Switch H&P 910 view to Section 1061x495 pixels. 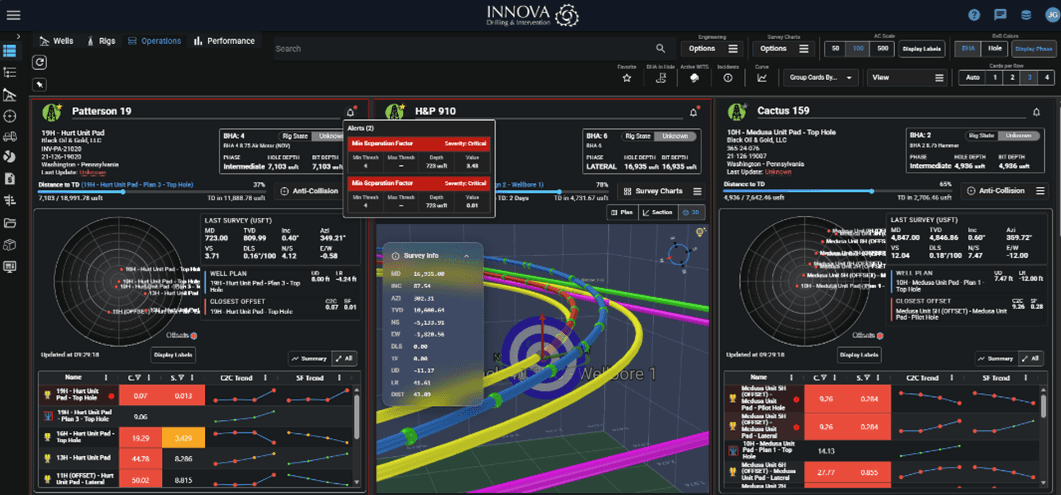click(x=658, y=212)
